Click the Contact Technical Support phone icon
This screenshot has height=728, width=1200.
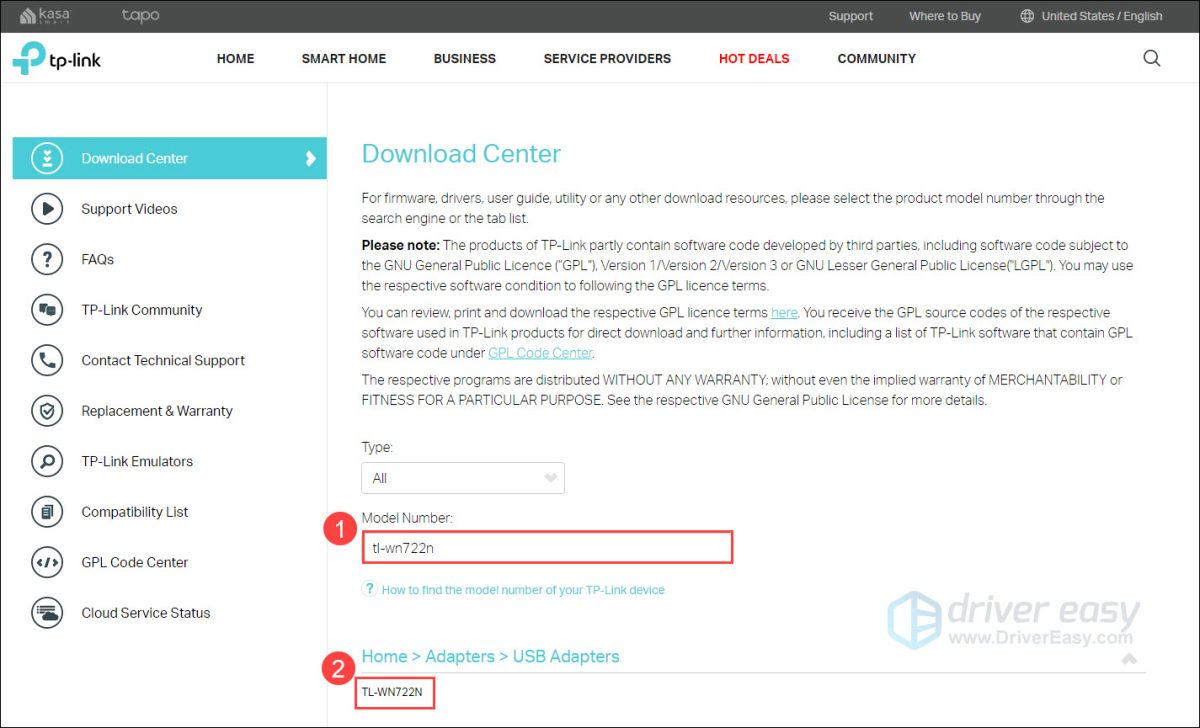47,360
